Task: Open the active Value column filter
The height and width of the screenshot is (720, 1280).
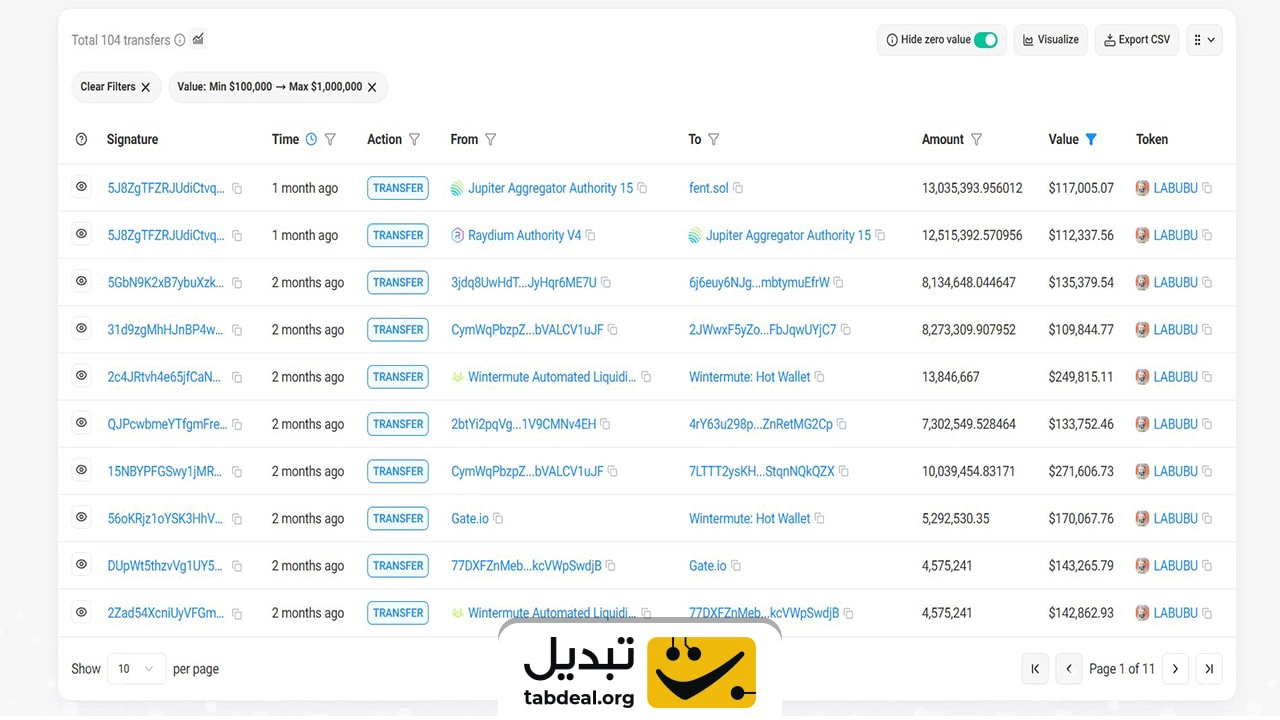Action: tap(1091, 139)
